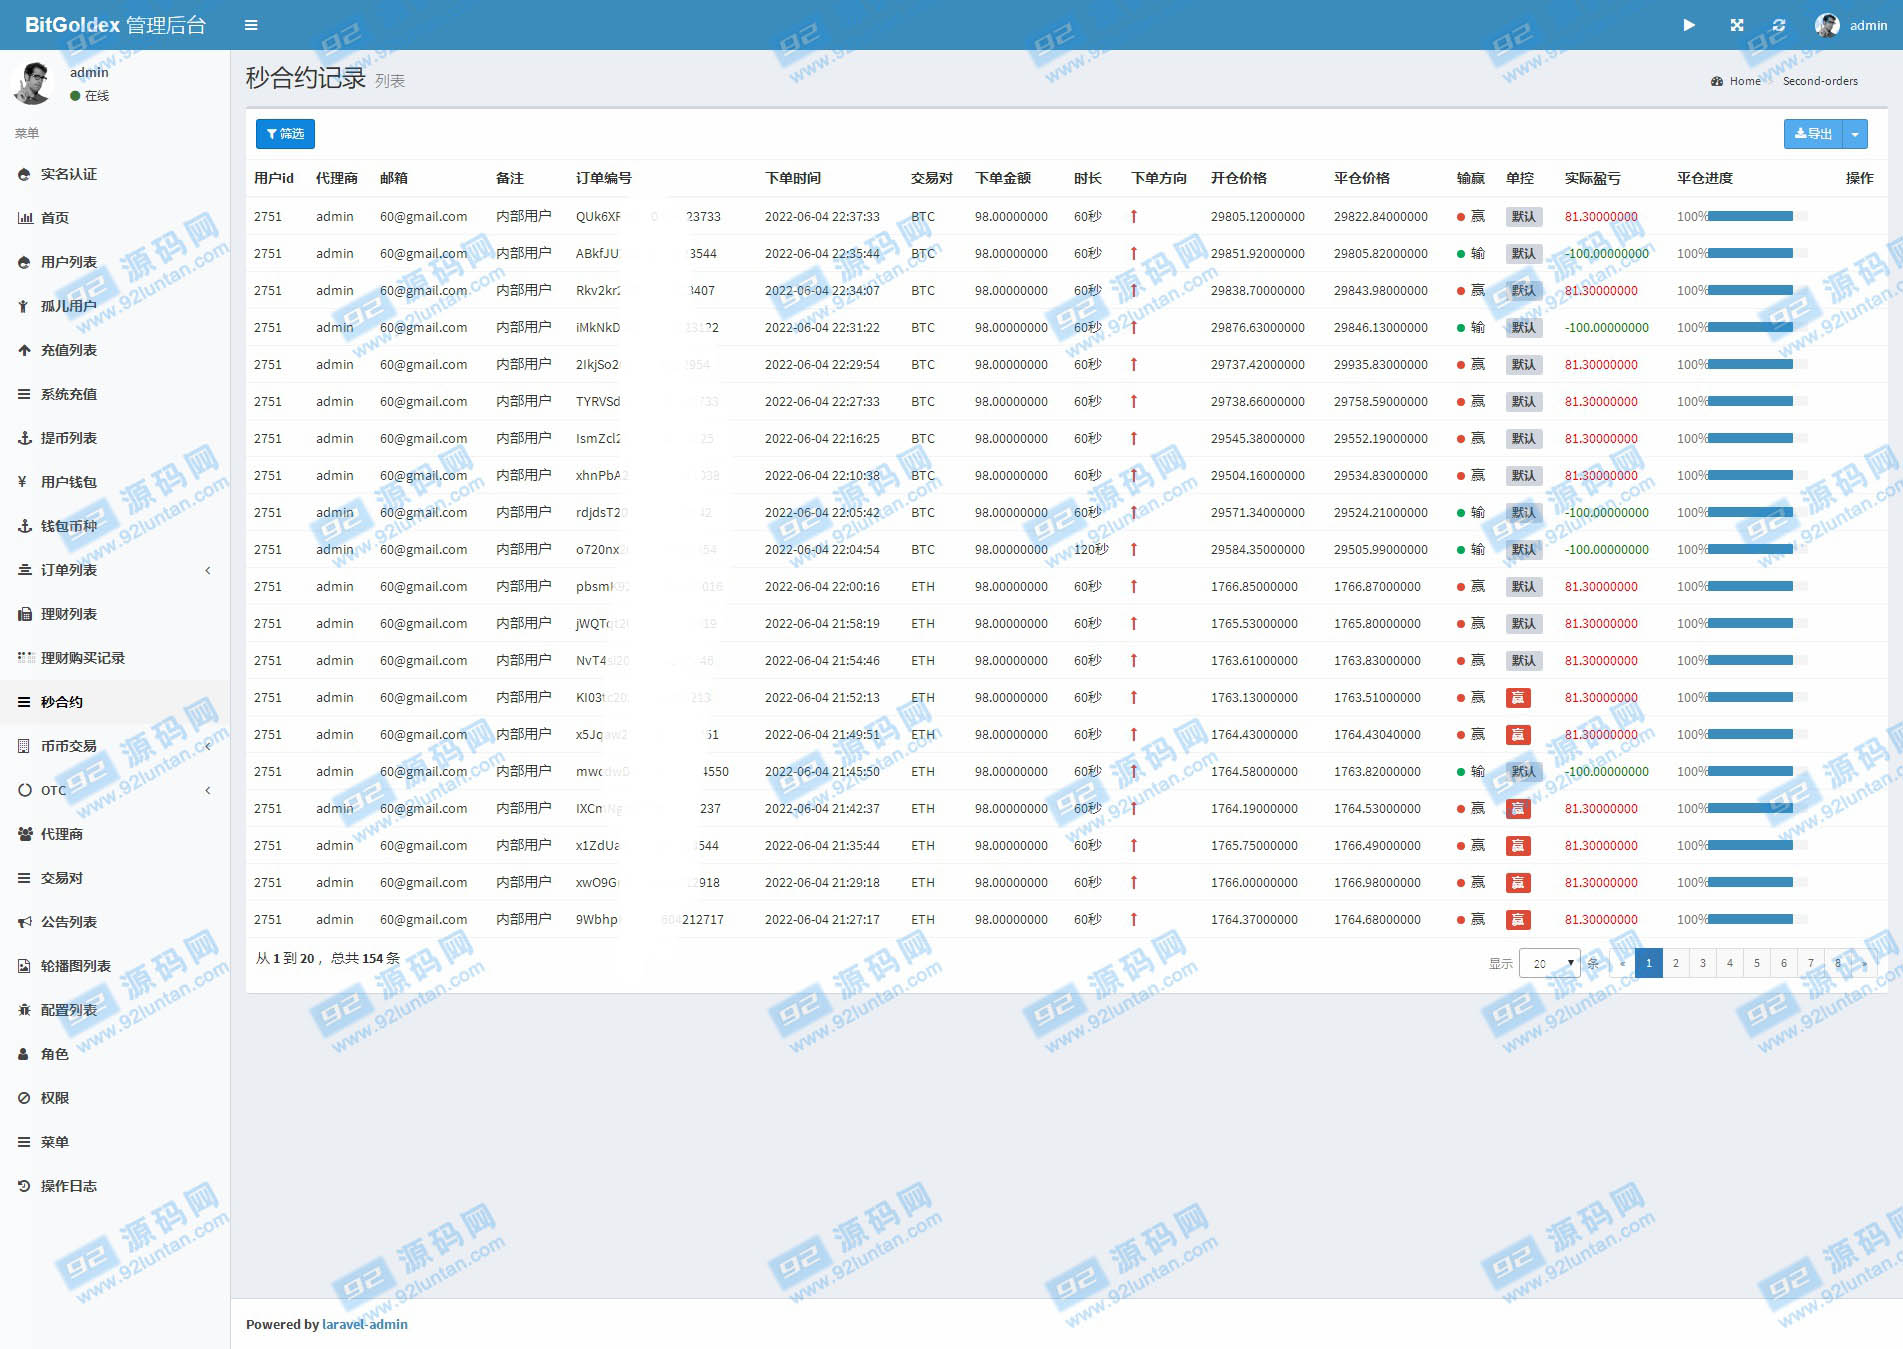The height and width of the screenshot is (1349, 1903).
Task: Open 用户列表 in the sidebar
Action: (115, 262)
